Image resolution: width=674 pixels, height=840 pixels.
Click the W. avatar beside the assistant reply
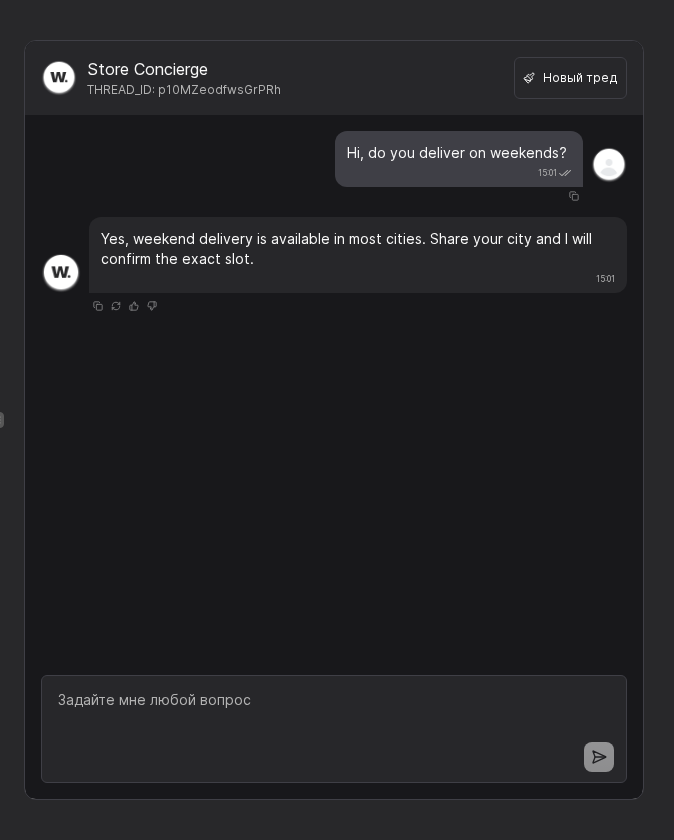tap(61, 272)
